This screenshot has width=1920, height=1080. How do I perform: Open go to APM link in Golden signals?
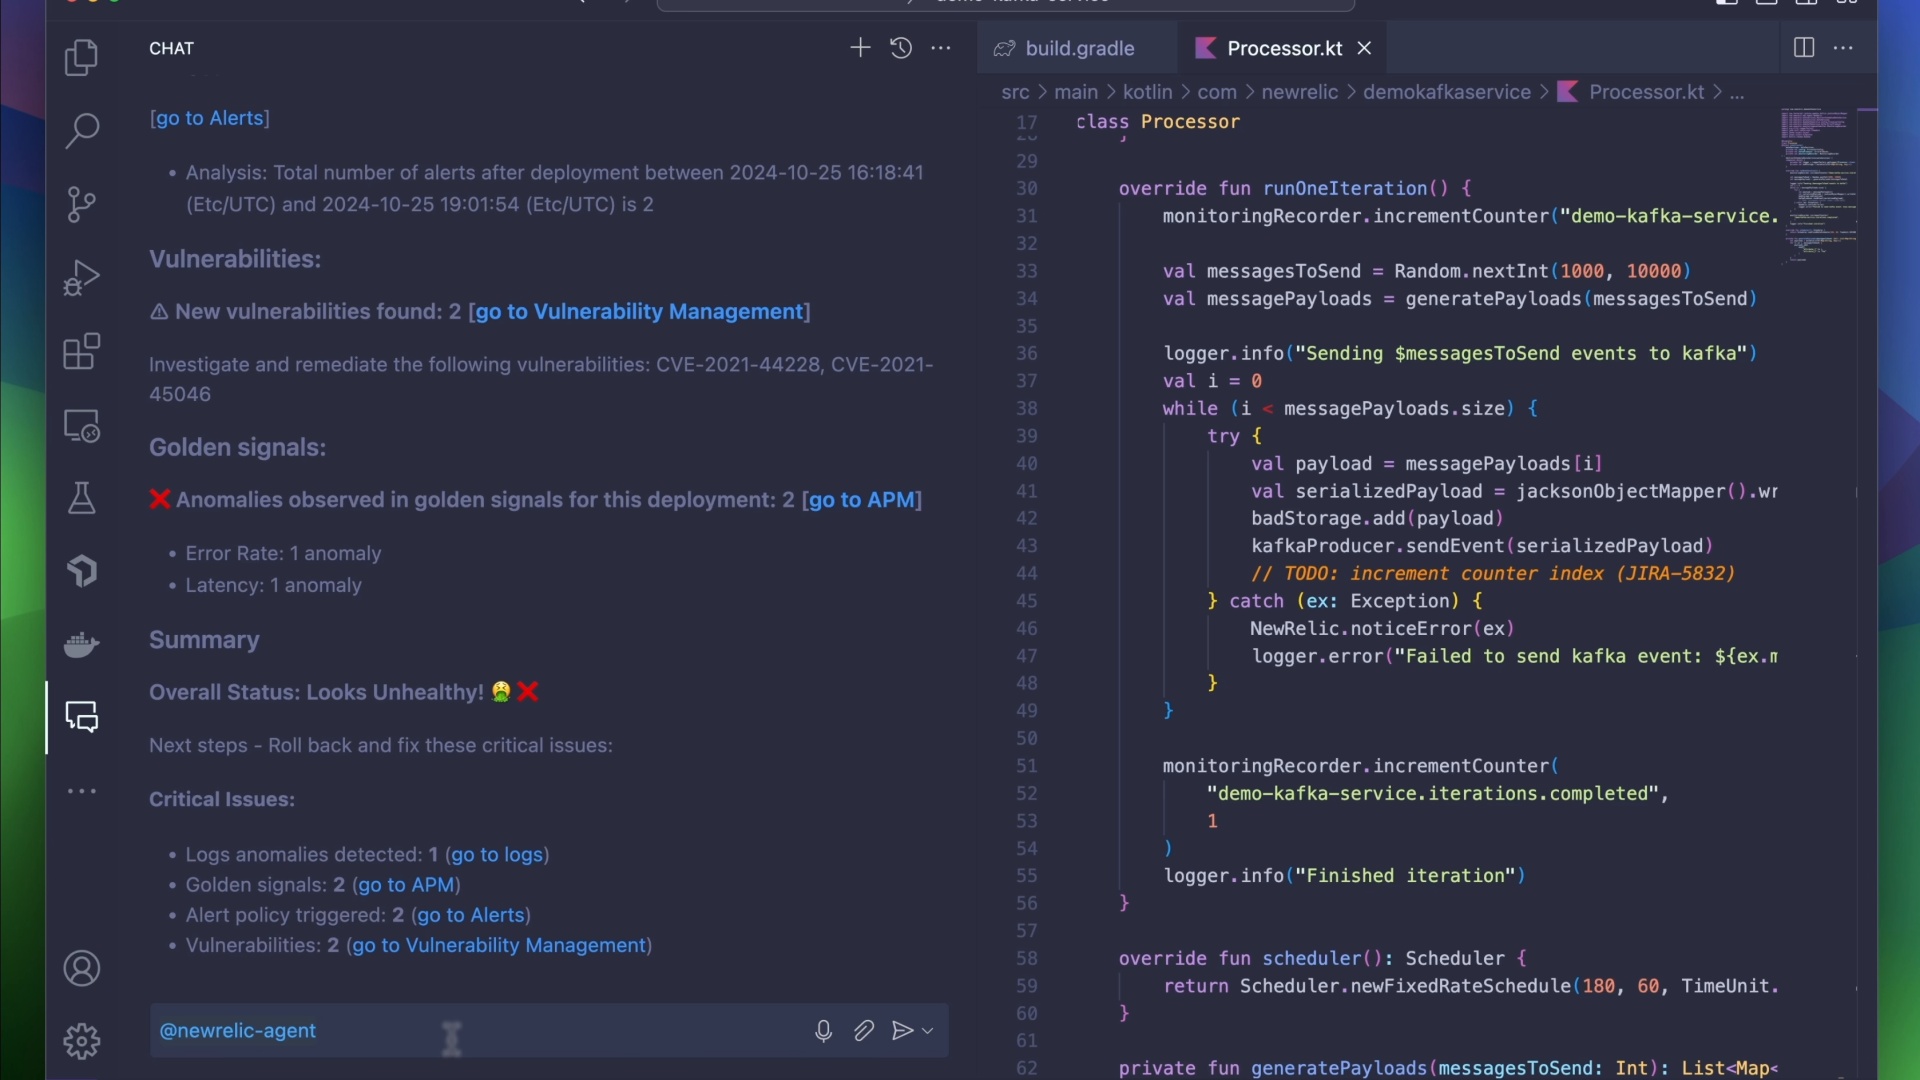[862, 500]
